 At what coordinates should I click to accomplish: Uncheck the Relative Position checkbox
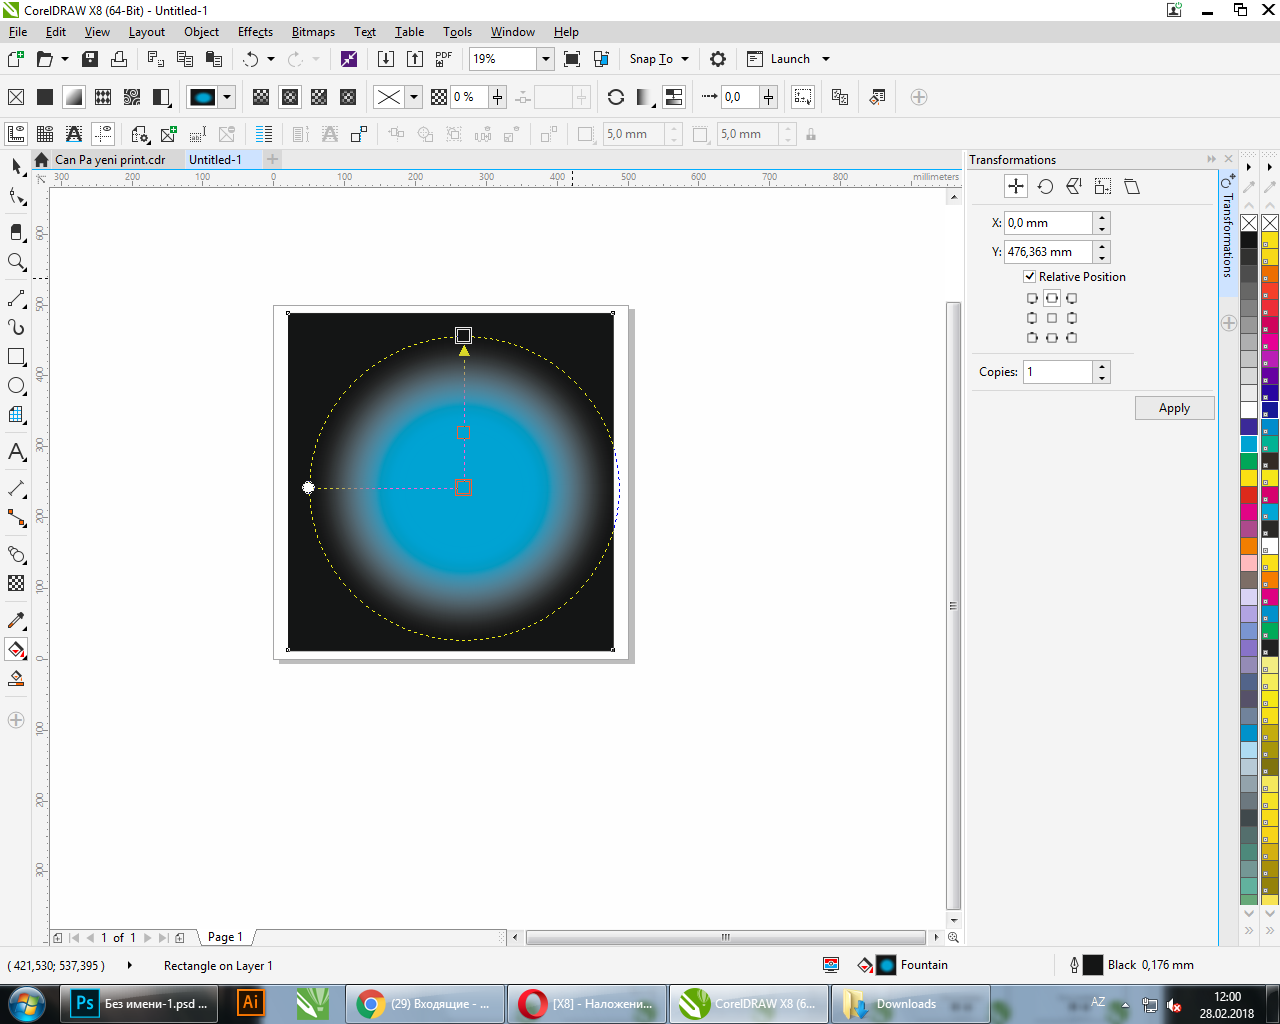(x=1030, y=276)
